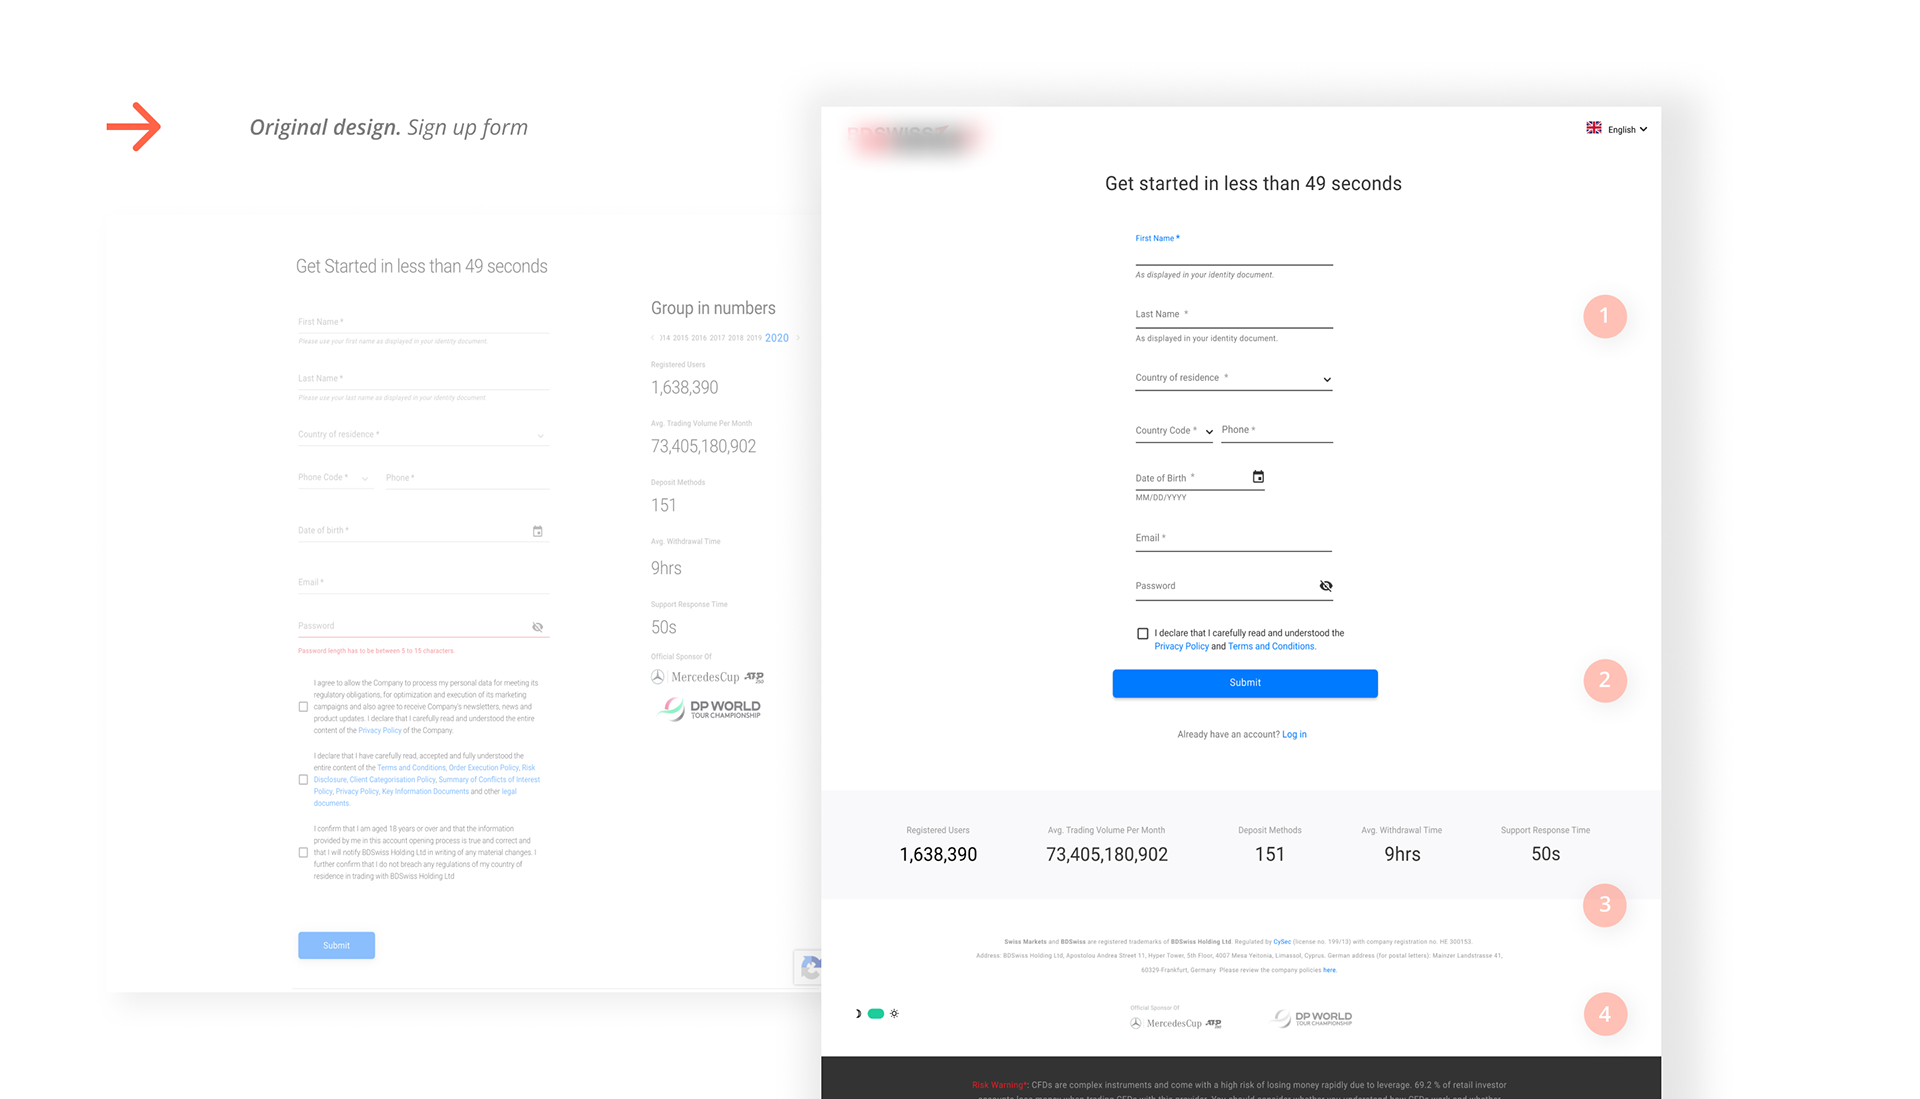Click '50s' value in original Group in numbers
The width and height of the screenshot is (1920, 1099).
[x=663, y=628]
